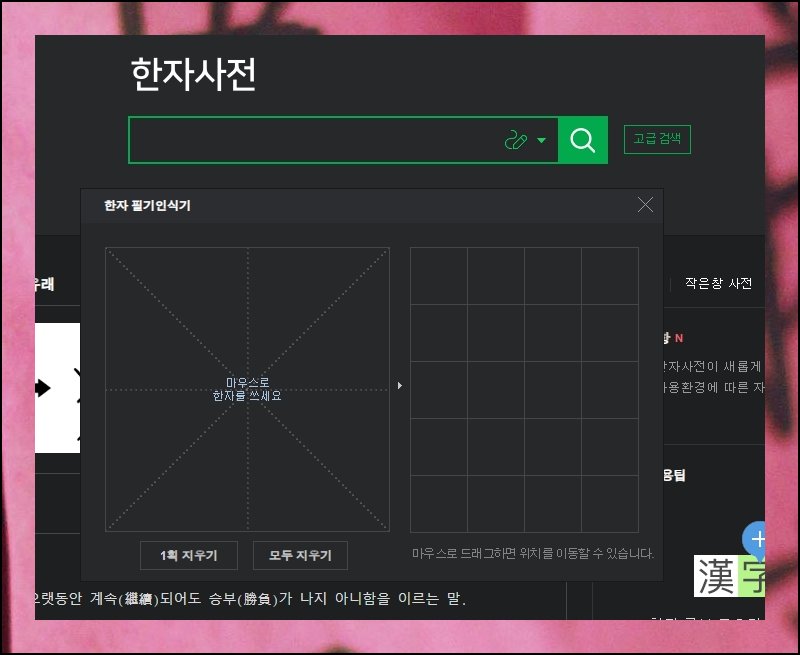800x655 pixels.
Task: Click the handwriting input pen icon
Action: [515, 140]
